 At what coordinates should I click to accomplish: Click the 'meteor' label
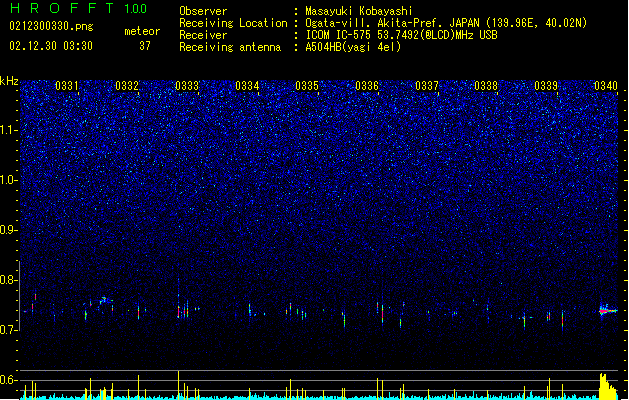click(142, 31)
